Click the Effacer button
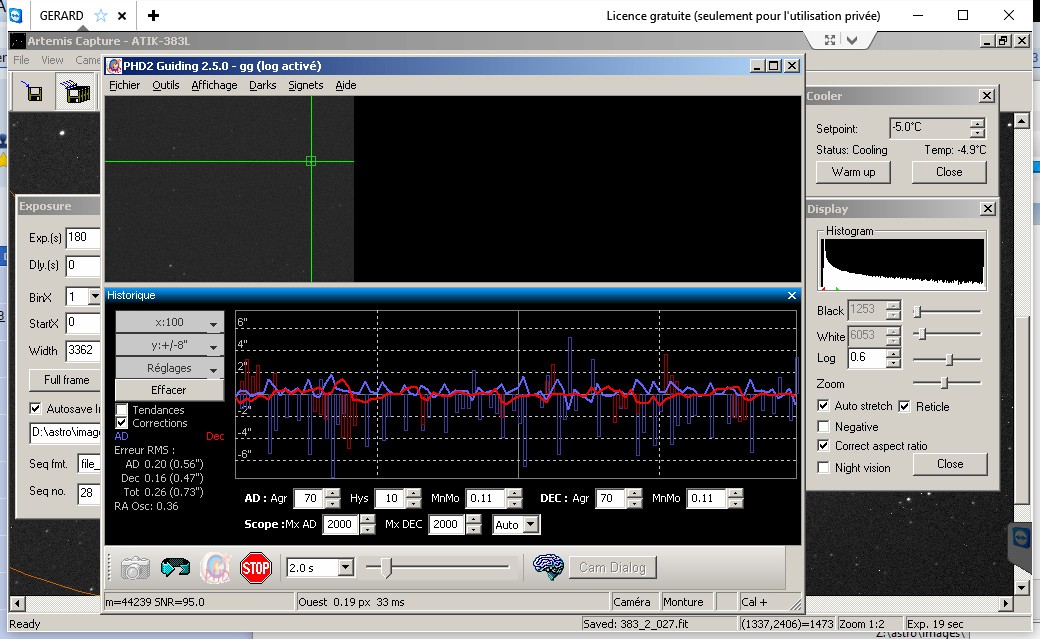Screen dimensions: 1040x639 [x=168, y=390]
